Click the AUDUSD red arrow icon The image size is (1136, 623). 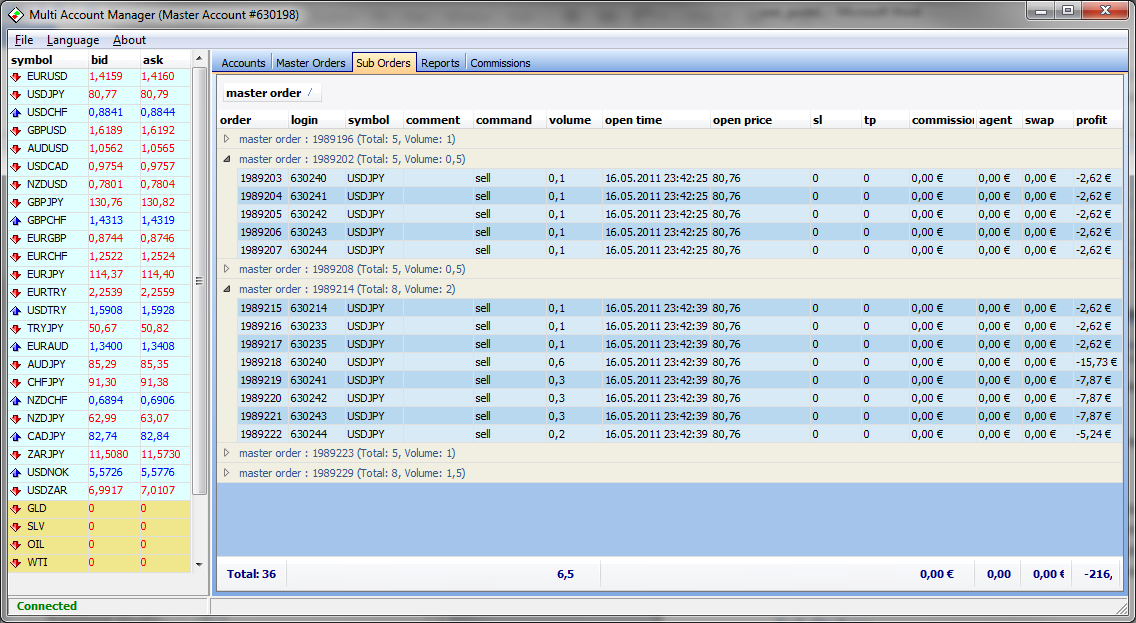pyautogui.click(x=16, y=149)
